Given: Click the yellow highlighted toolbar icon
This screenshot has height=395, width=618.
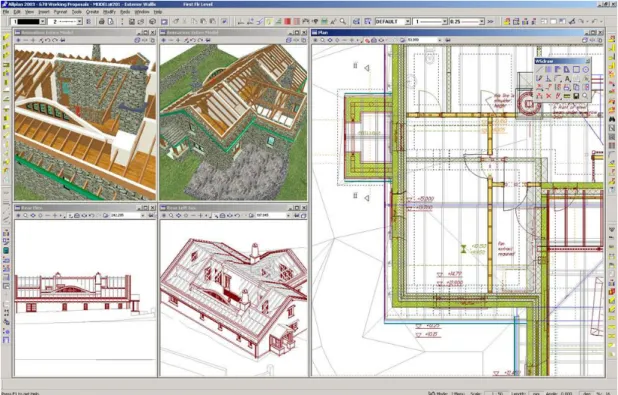Looking at the screenshot, I should click(269, 22).
